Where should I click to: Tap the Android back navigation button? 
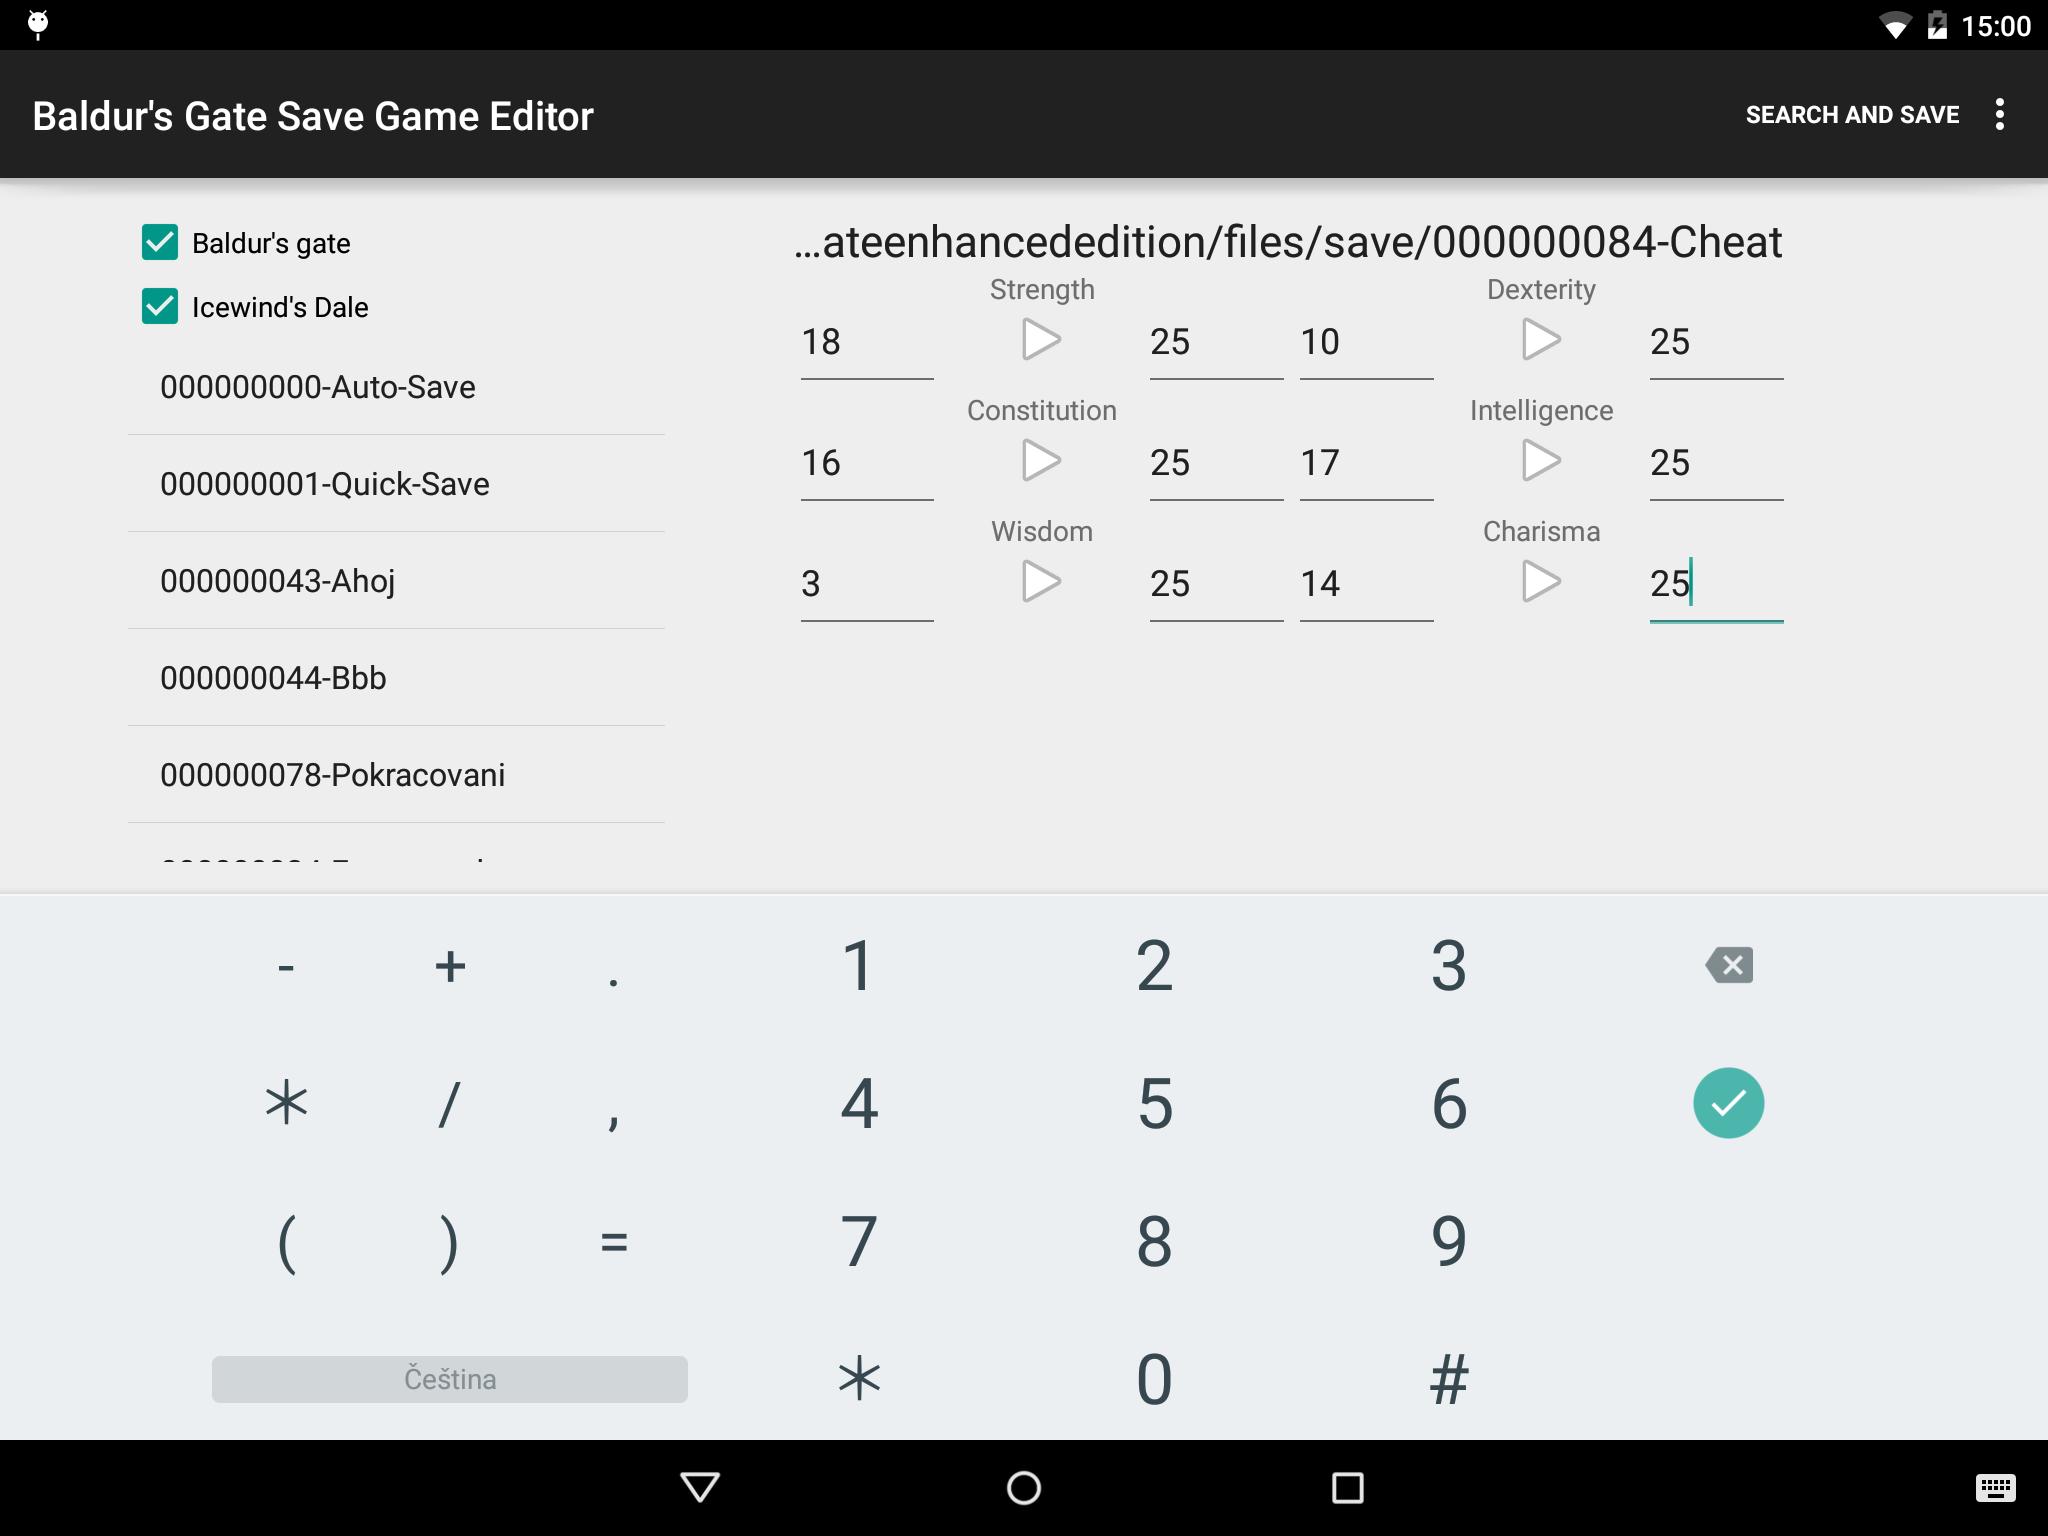(700, 1487)
